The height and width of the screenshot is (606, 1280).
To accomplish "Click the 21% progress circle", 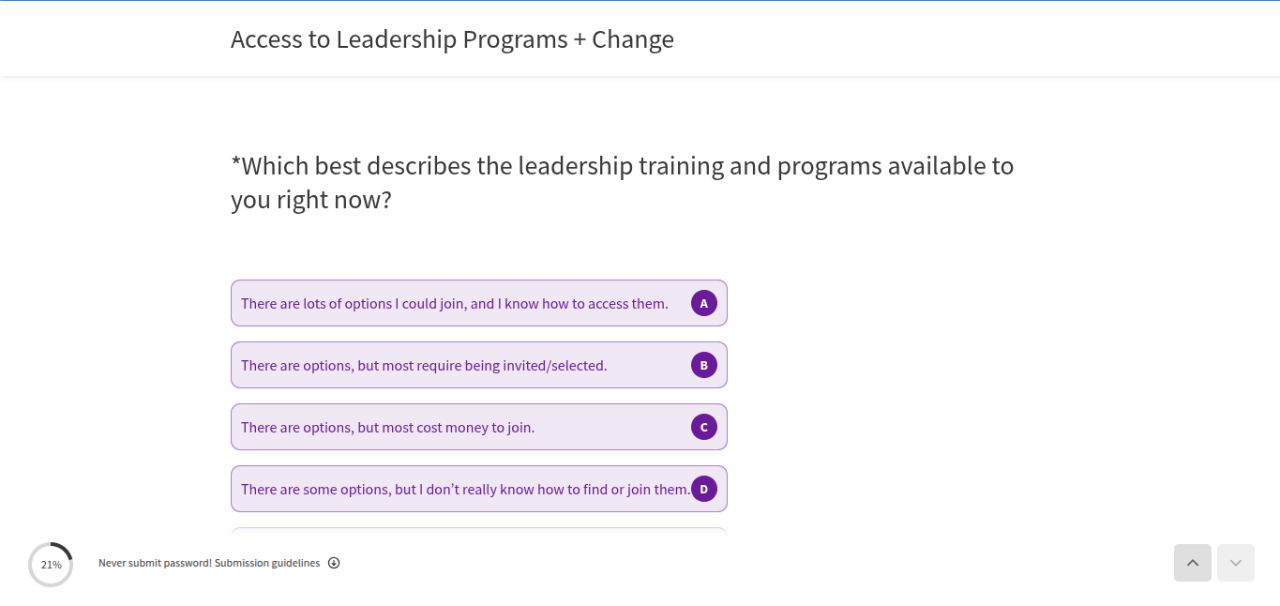I will [x=51, y=565].
